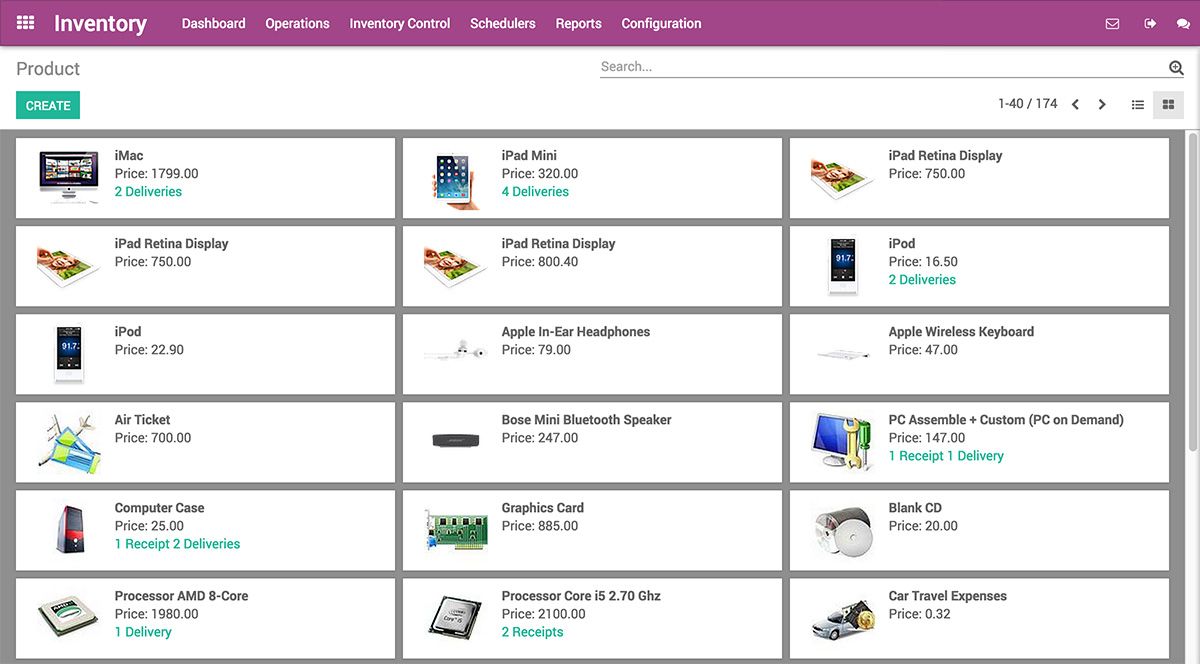
Task: Click the search magnifier icon
Action: coord(1175,66)
